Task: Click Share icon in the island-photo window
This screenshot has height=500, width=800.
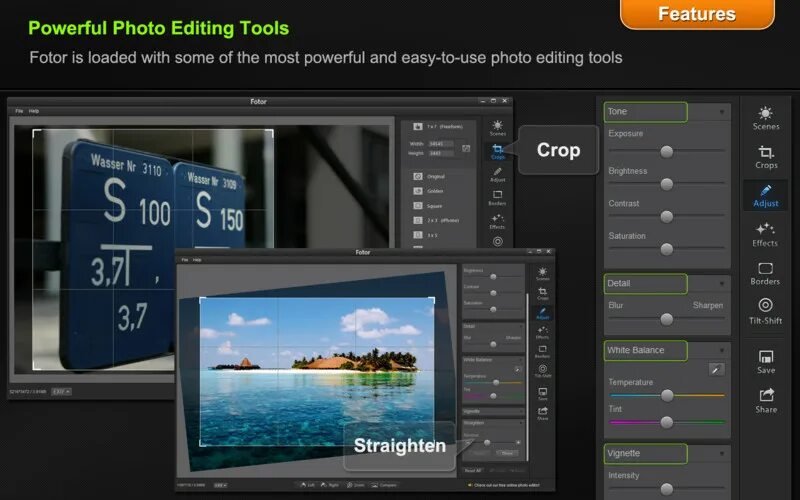Action: (543, 413)
